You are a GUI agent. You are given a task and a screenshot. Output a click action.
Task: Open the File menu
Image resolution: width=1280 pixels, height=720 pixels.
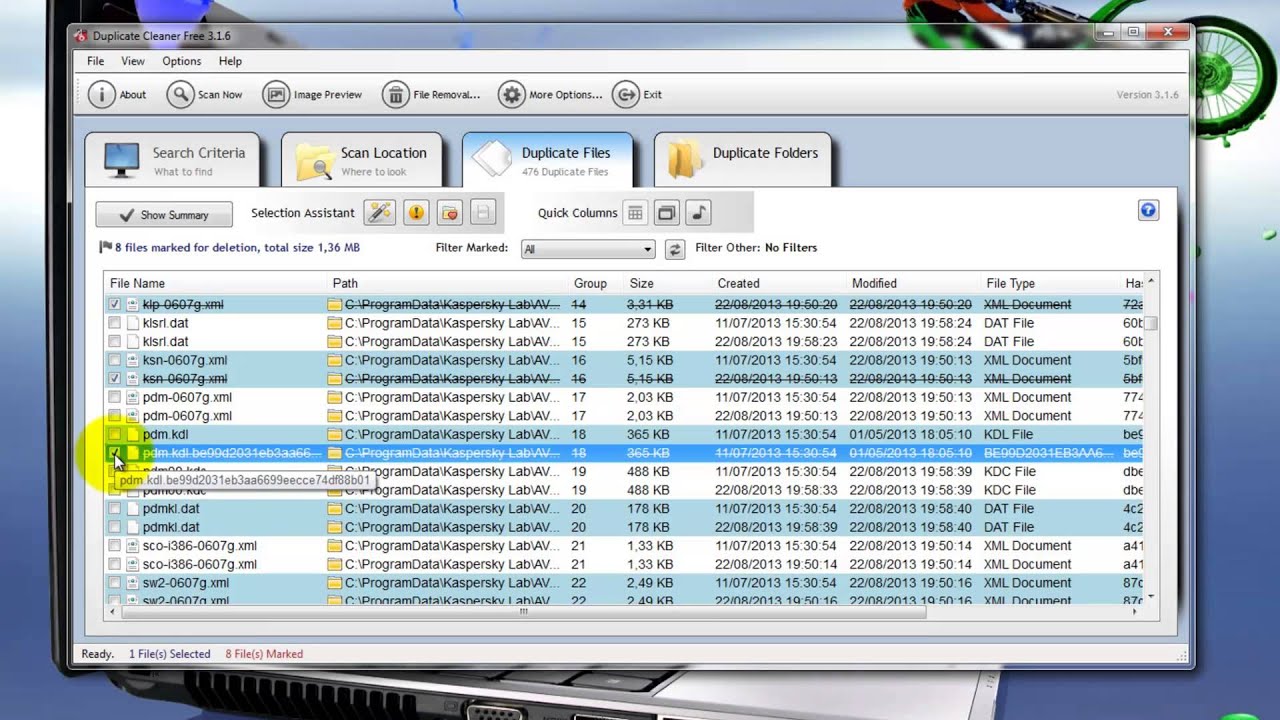(96, 61)
